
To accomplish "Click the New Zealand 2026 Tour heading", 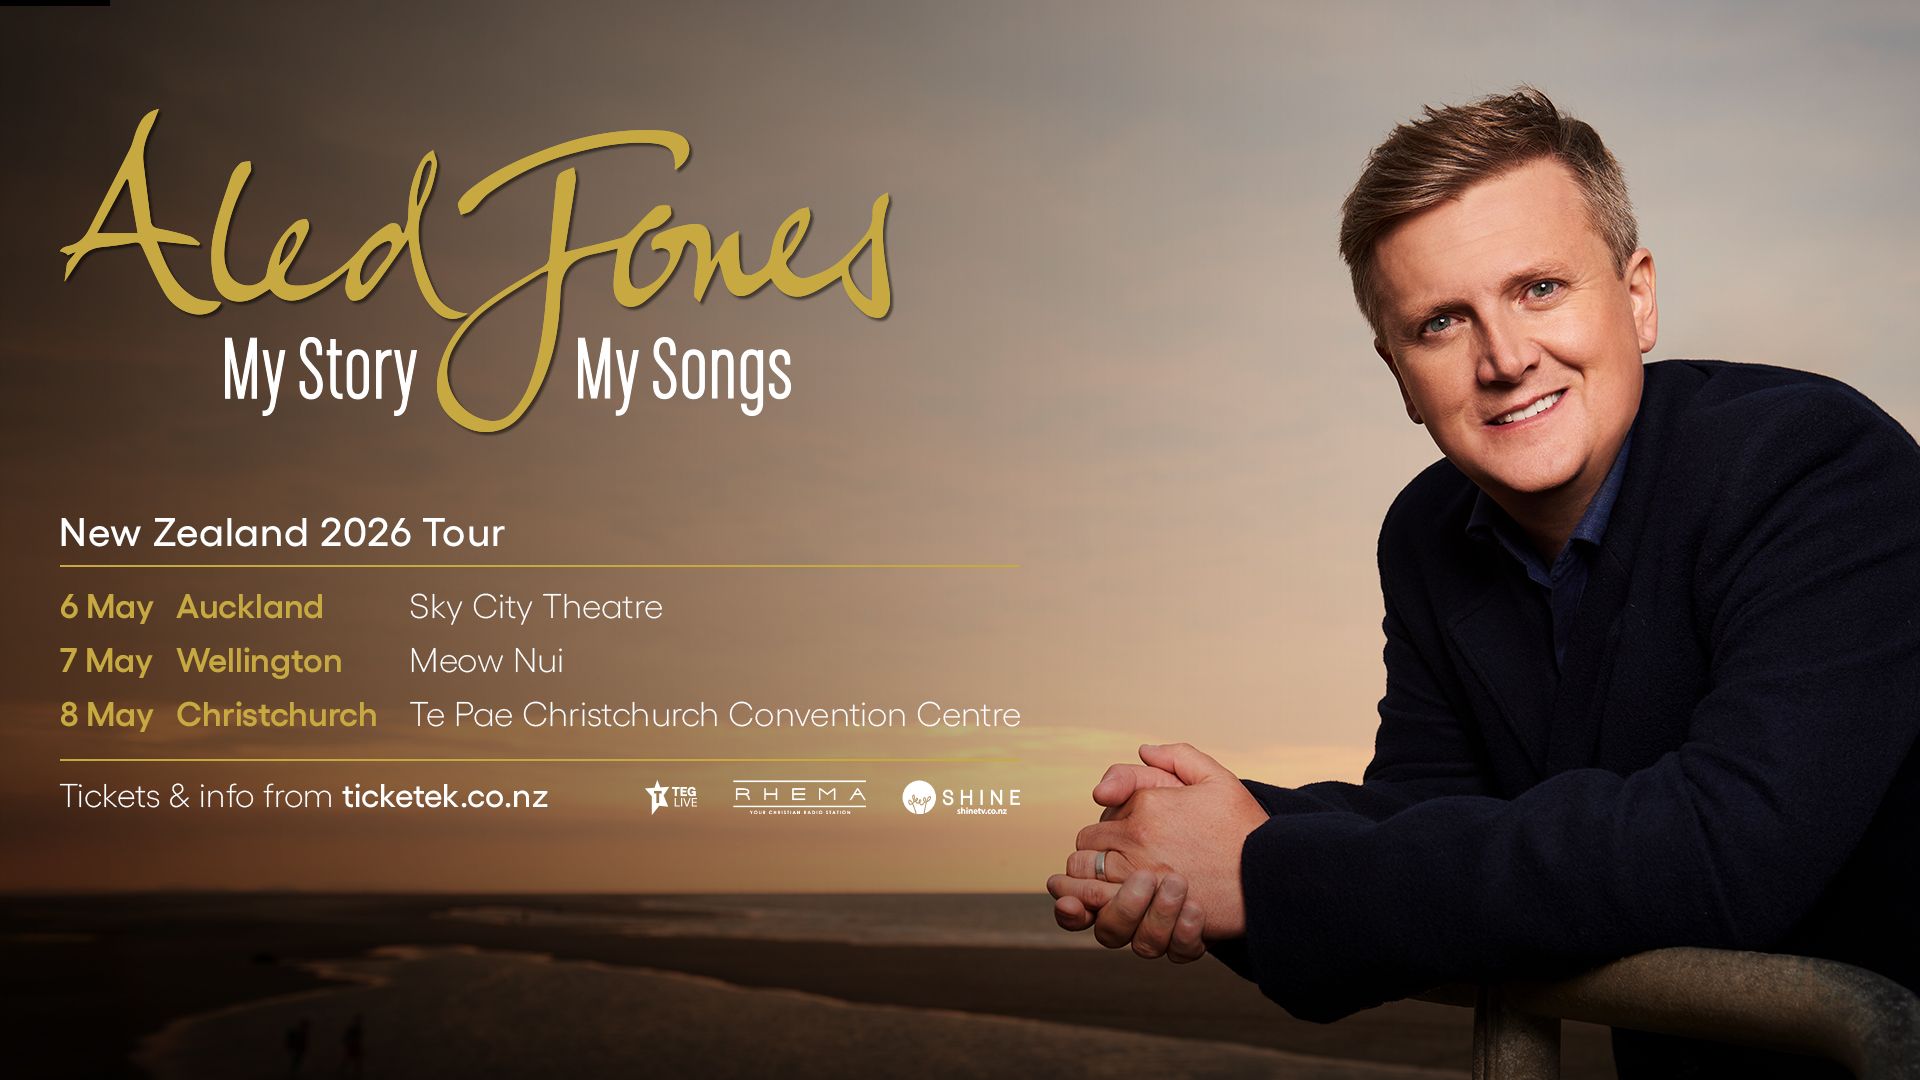I will (282, 532).
